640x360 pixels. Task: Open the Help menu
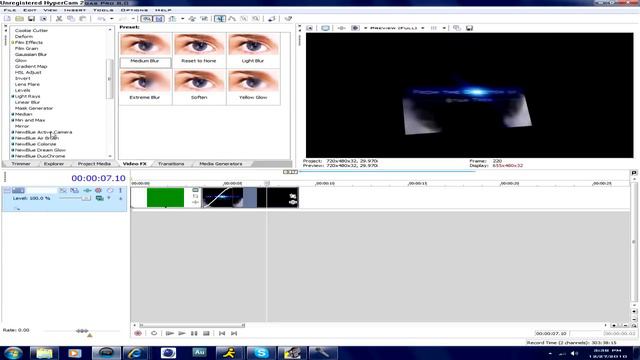(x=163, y=10)
